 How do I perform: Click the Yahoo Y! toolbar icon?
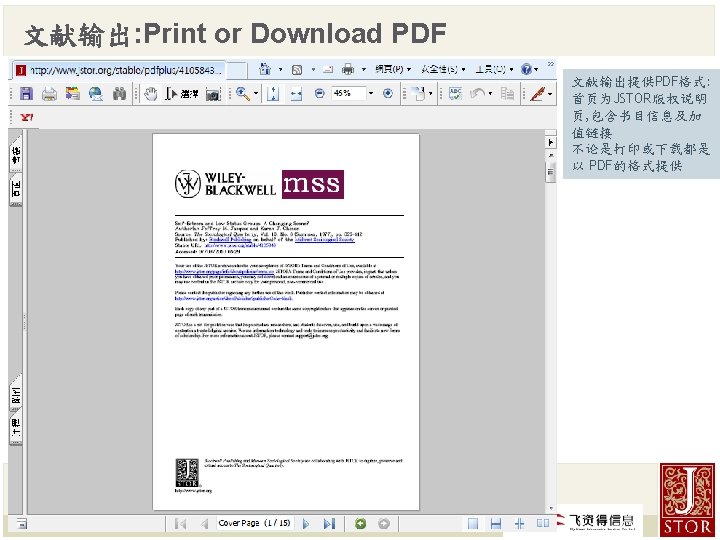[x=27, y=118]
